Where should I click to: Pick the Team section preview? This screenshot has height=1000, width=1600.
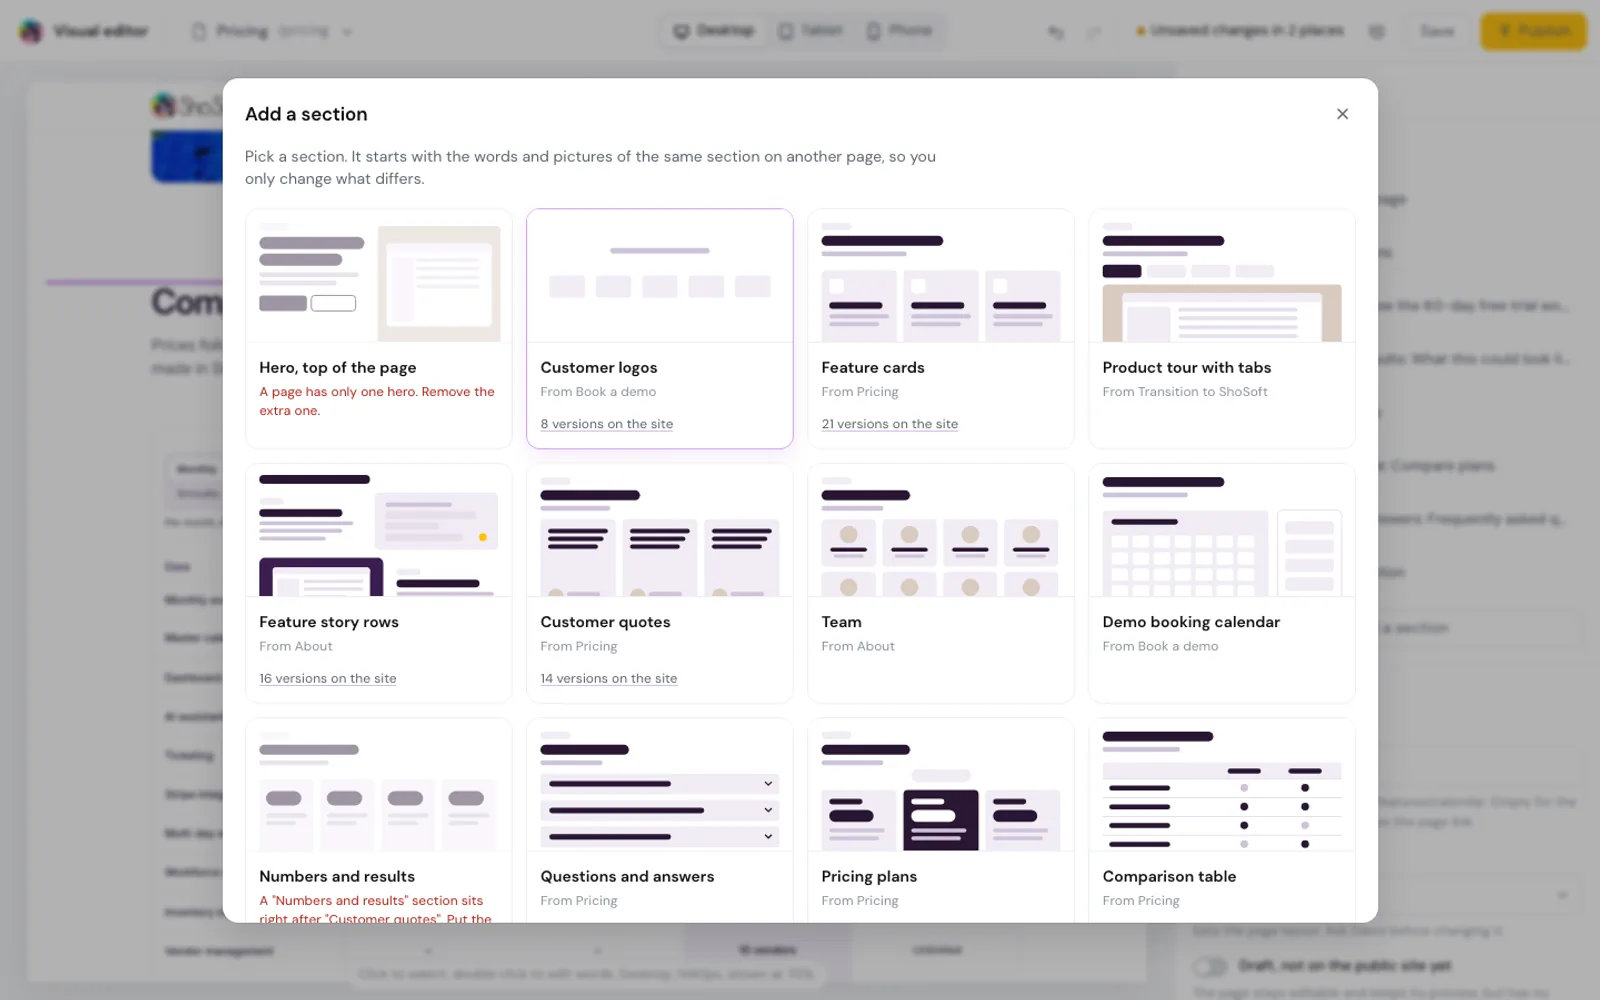point(941,530)
